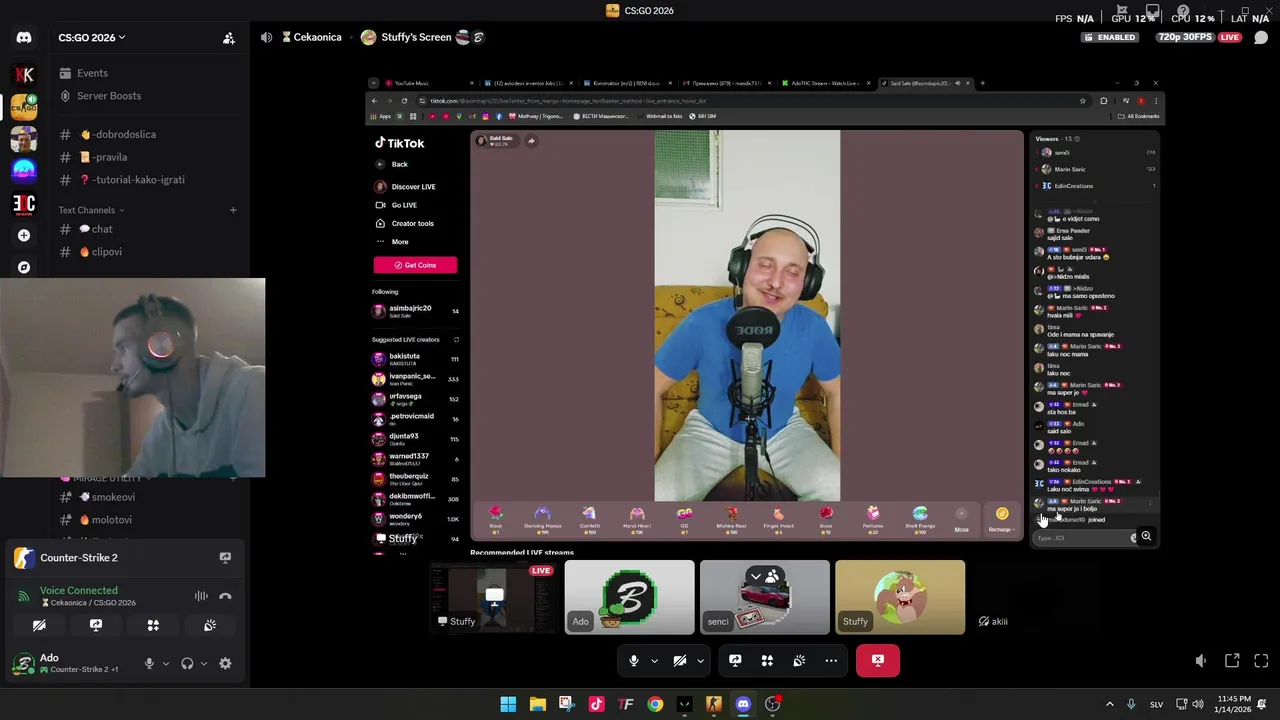Show voice channel chat bubble icon
The height and width of the screenshot is (720, 1280).
[1261, 38]
